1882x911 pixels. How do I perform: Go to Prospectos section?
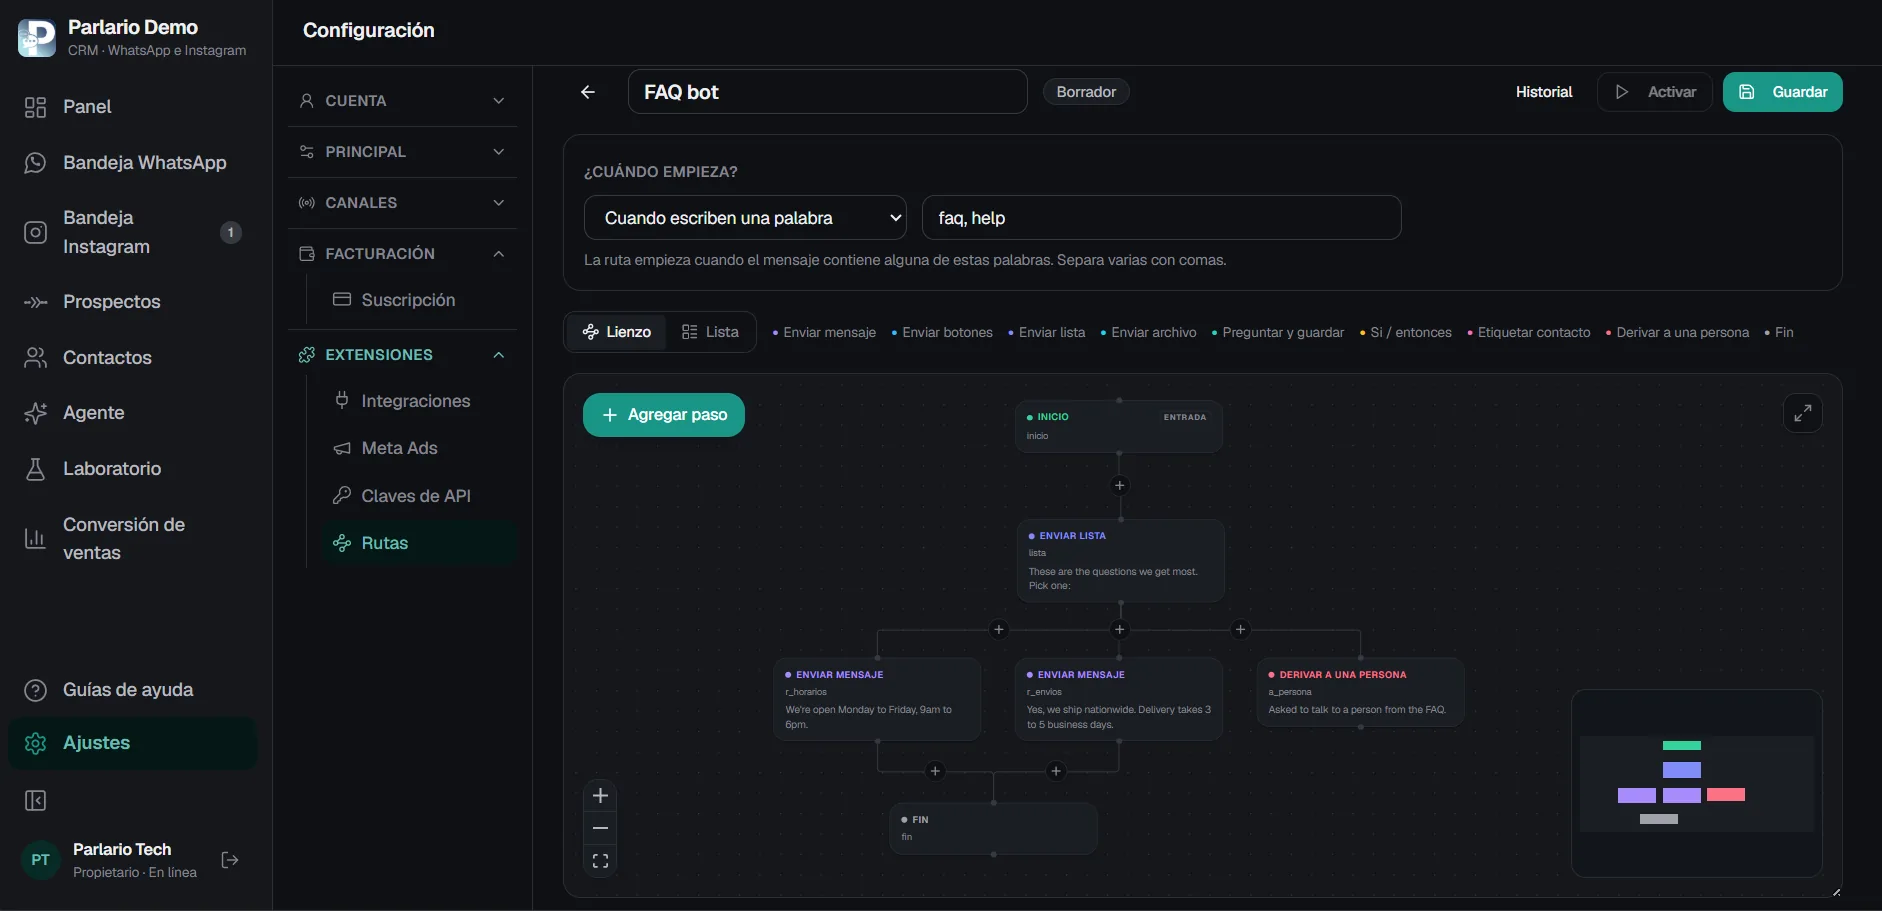pyautogui.click(x=132, y=302)
